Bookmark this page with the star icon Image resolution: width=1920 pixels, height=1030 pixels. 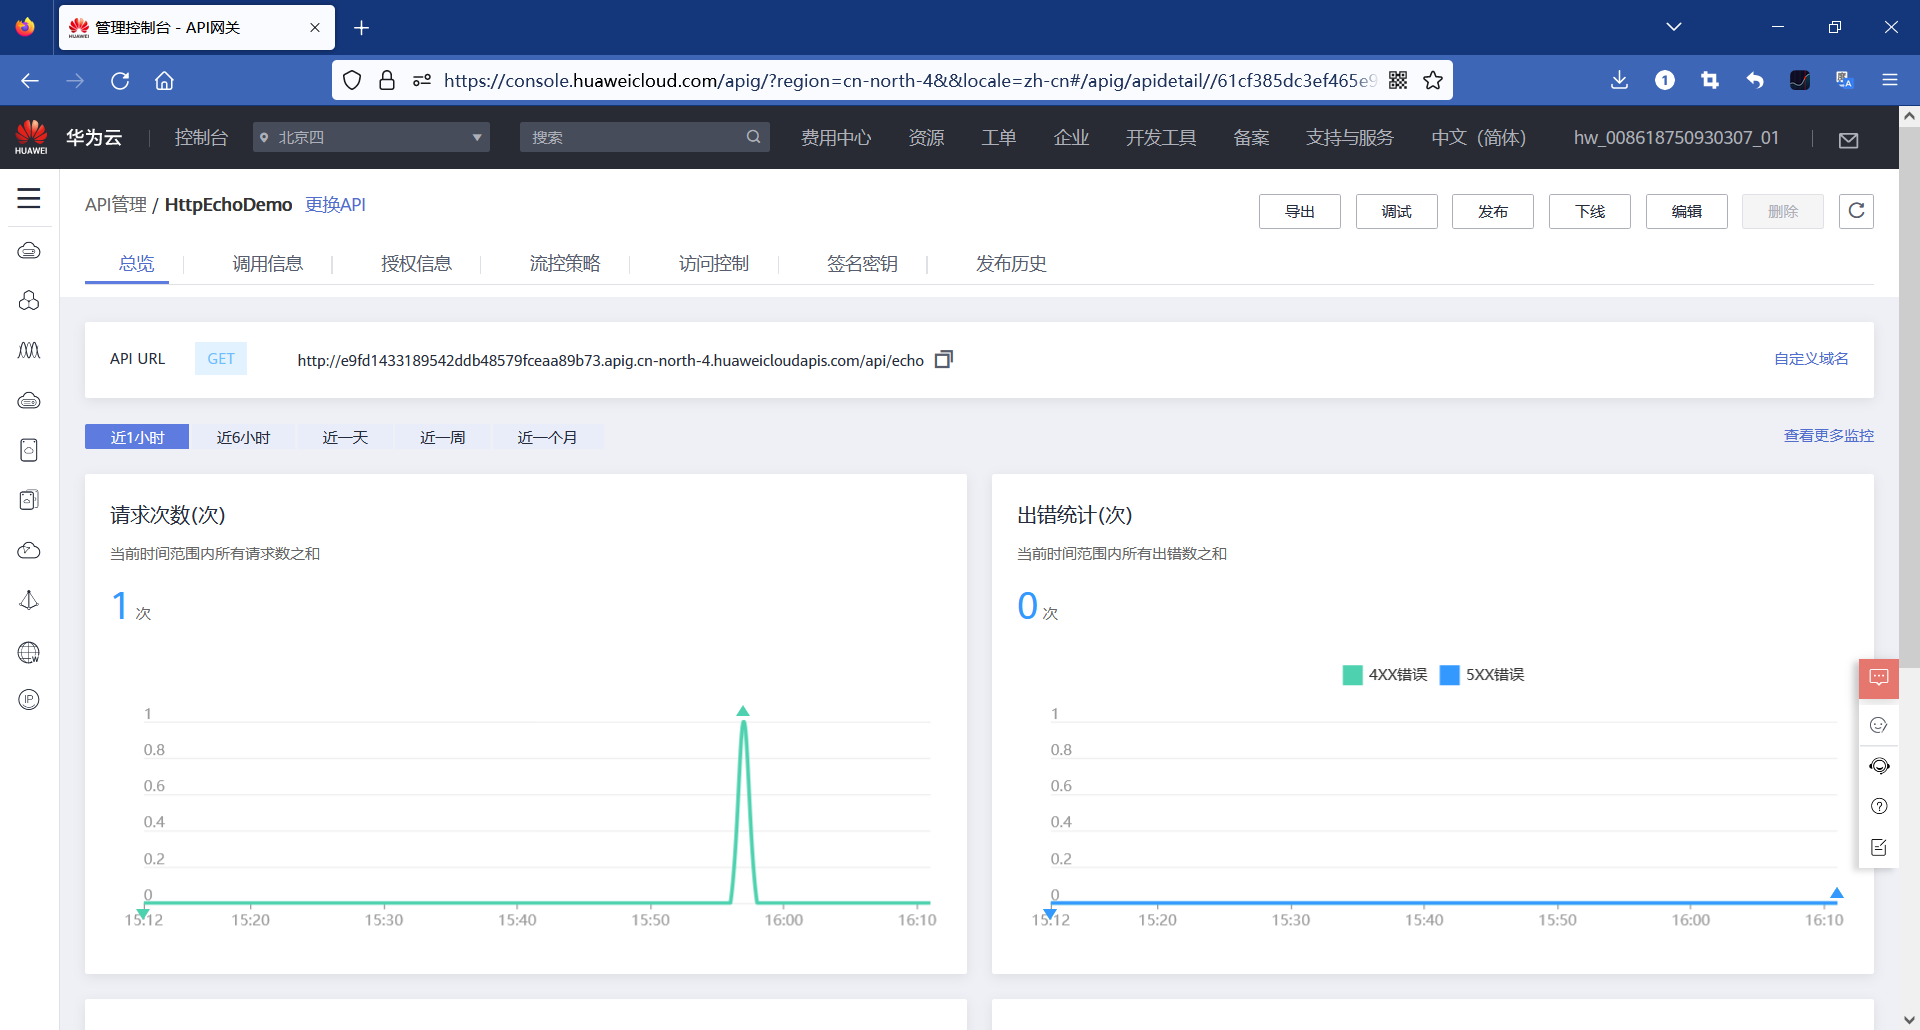point(1433,80)
